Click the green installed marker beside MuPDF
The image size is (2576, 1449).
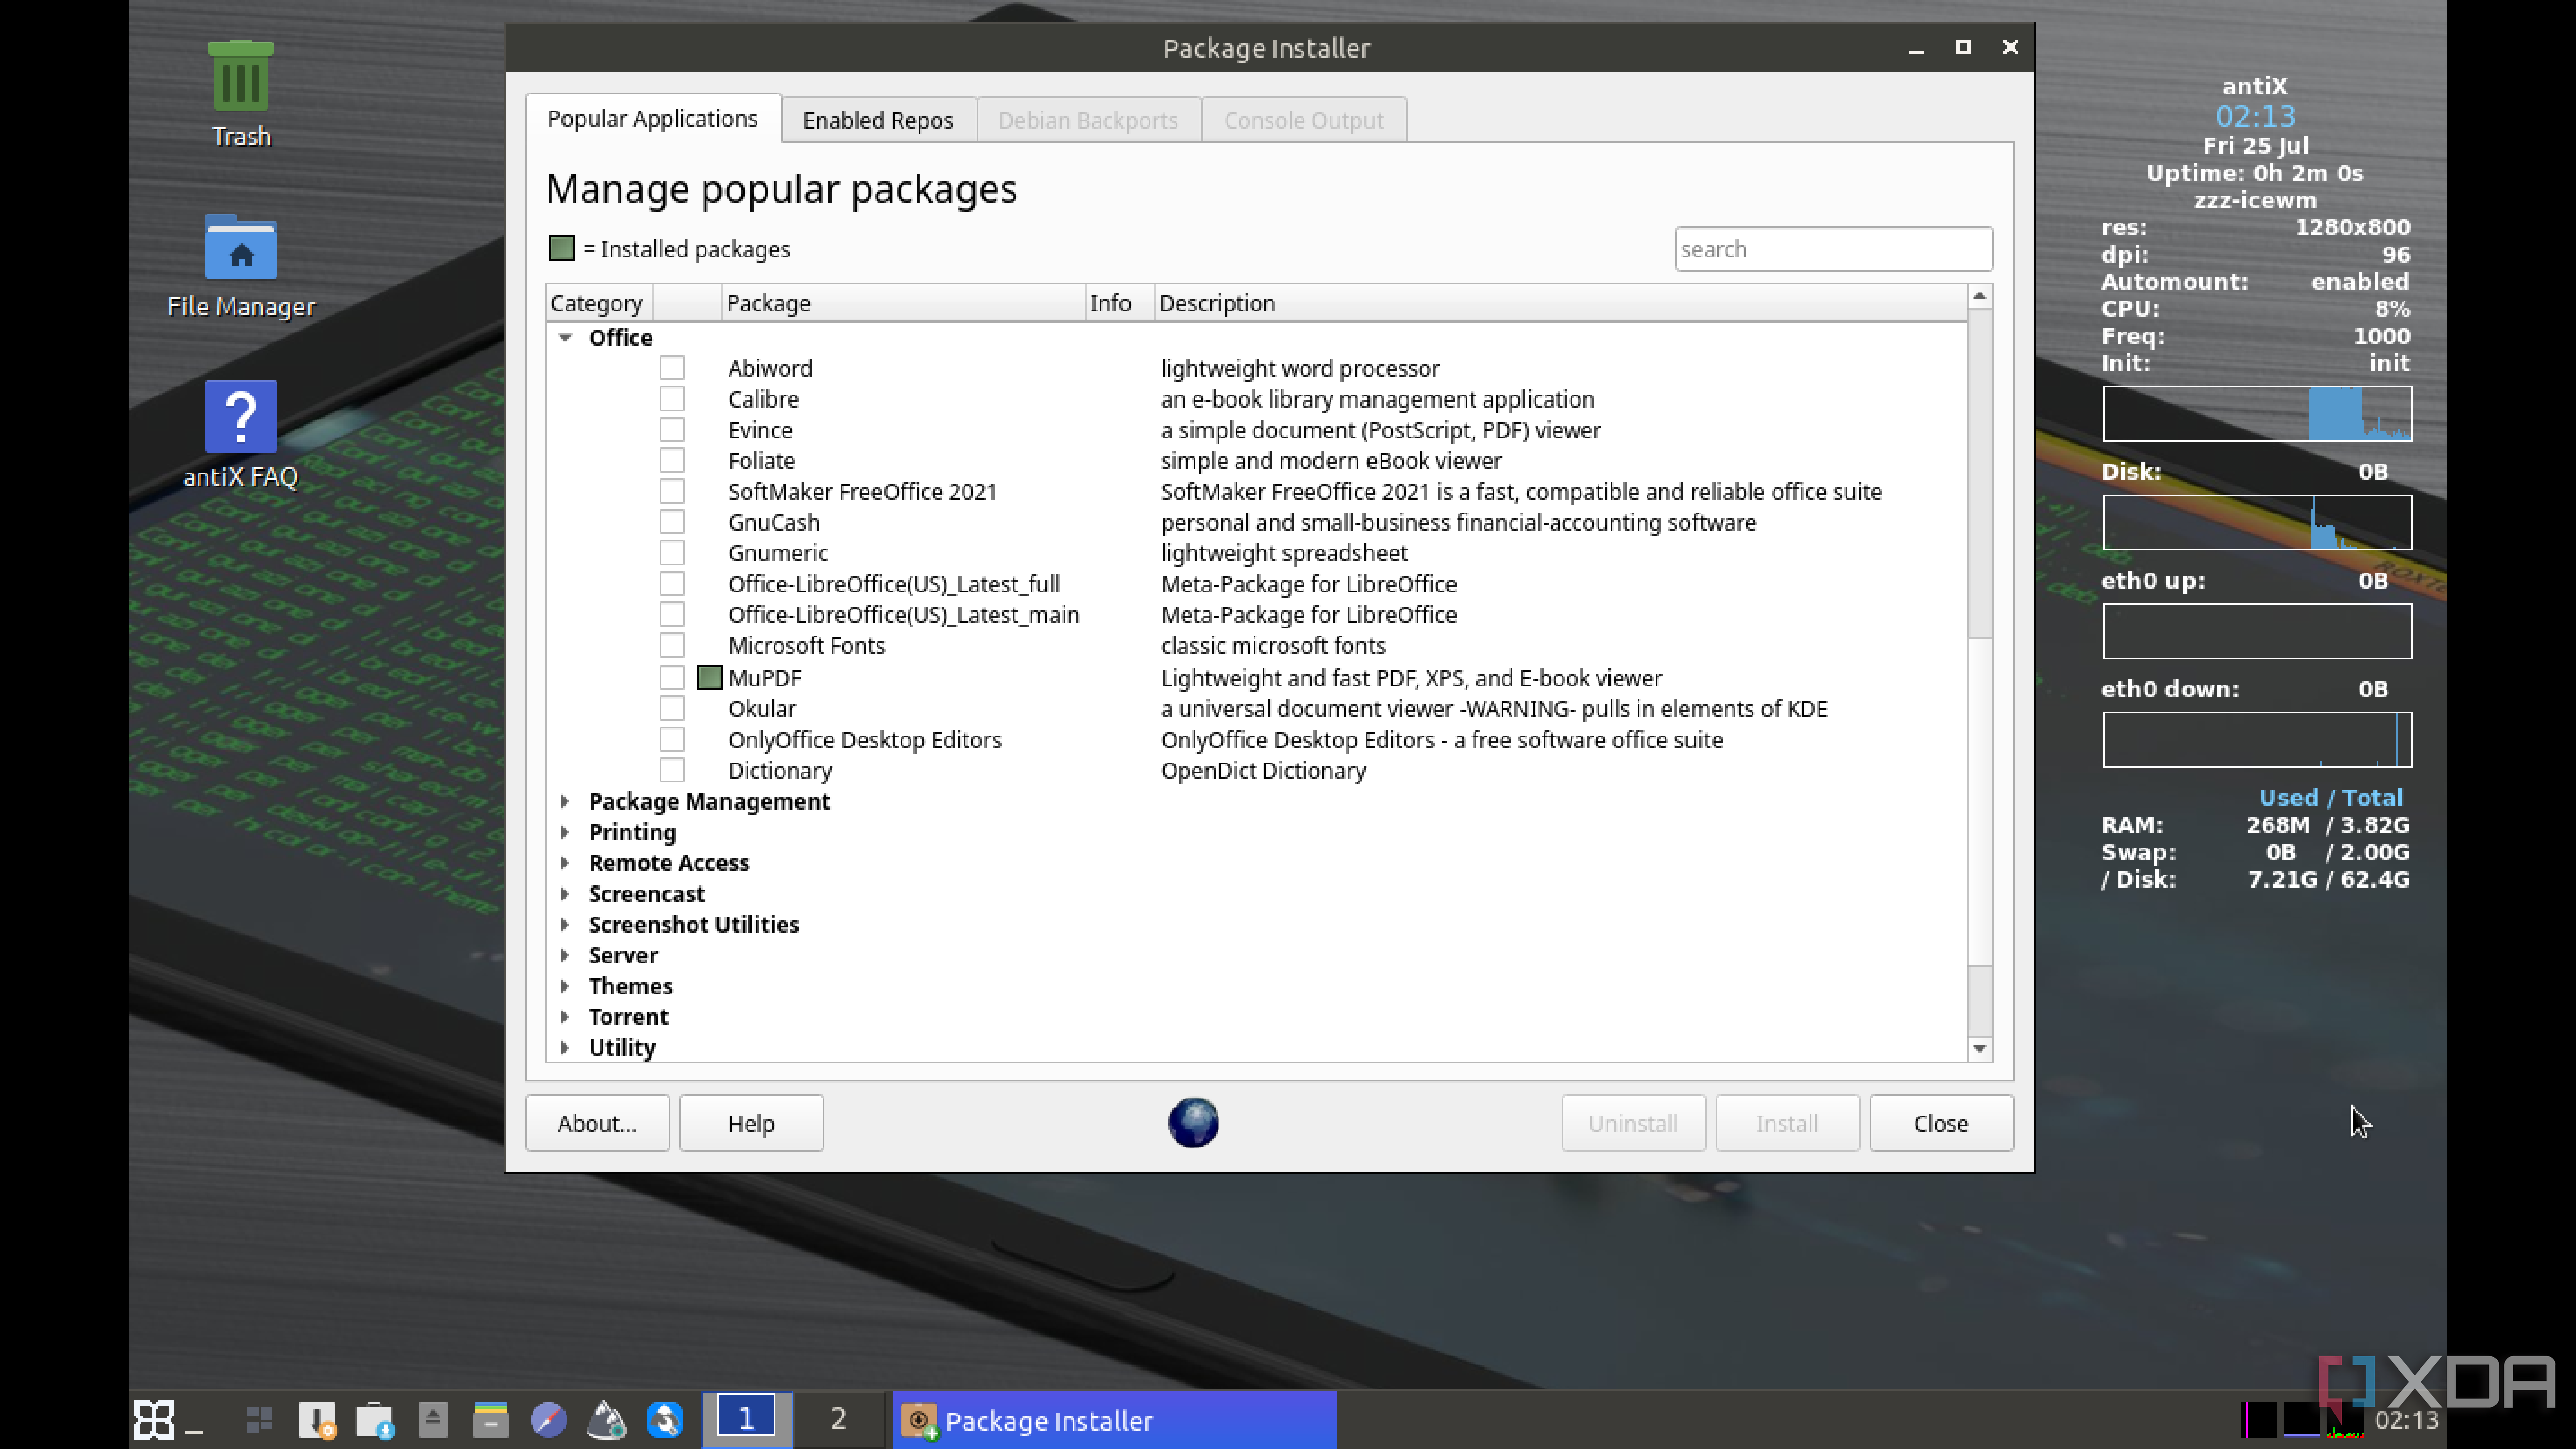709,677
